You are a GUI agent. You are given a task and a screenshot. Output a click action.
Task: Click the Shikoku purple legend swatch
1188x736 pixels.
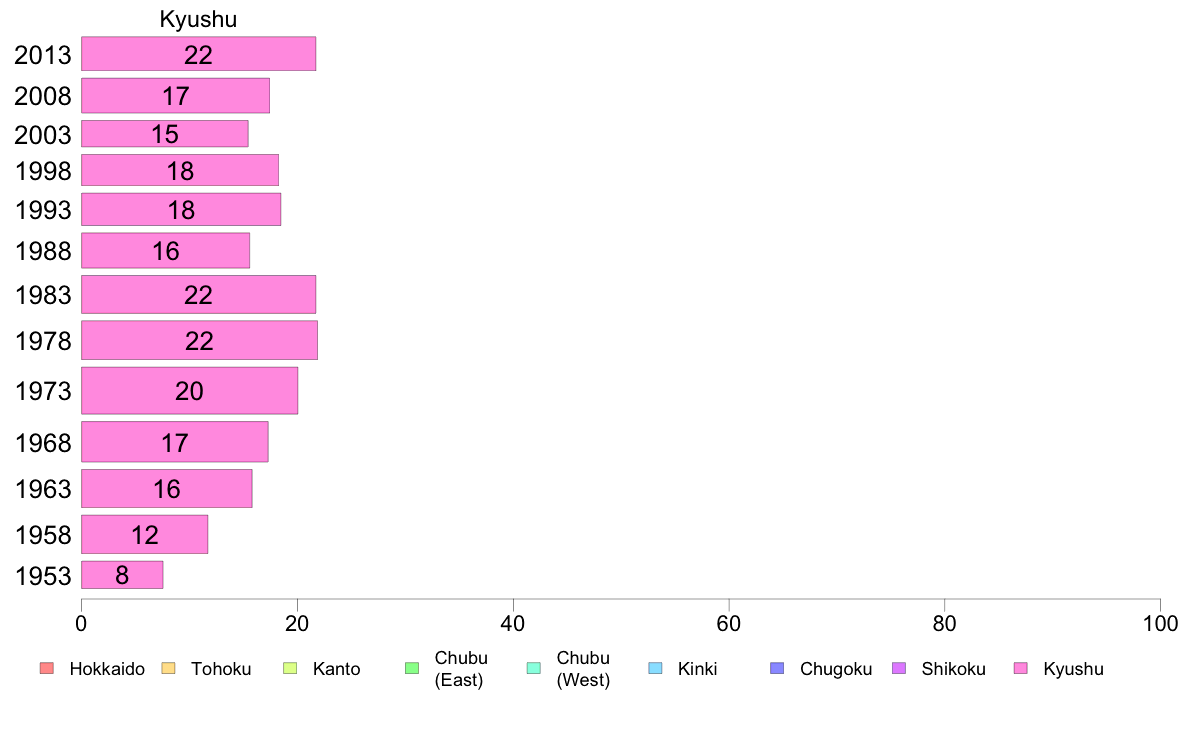pyautogui.click(x=899, y=669)
